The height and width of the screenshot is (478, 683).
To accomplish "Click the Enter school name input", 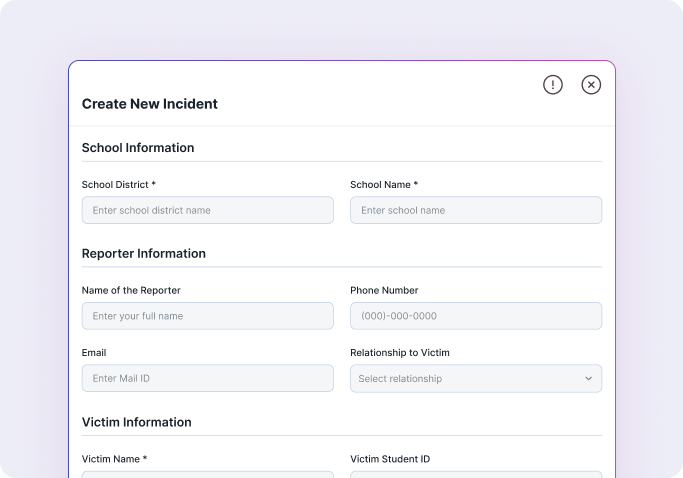I will [x=475, y=210].
